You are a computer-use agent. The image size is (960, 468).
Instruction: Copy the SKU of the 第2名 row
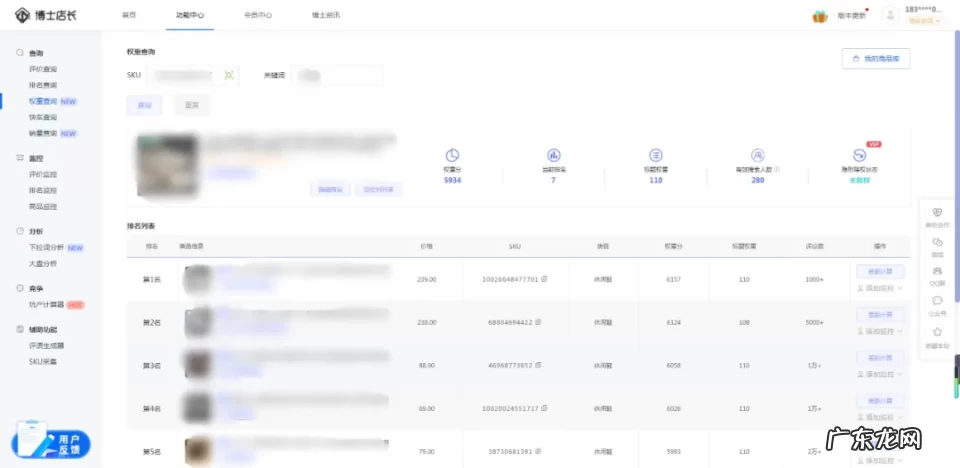(x=545, y=322)
